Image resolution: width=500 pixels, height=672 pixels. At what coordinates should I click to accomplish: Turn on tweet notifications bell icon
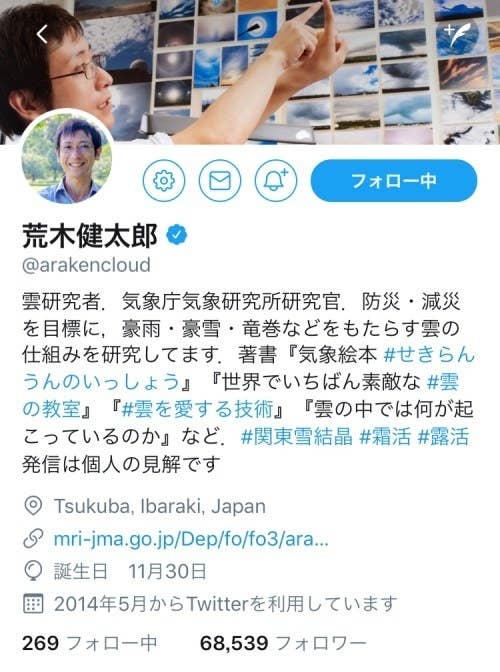(x=276, y=180)
